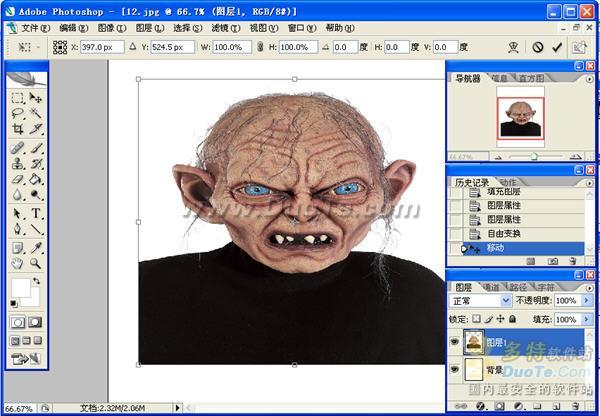This screenshot has width=600, height=416.
Task: Select the Brush tool
Action: click(x=36, y=148)
